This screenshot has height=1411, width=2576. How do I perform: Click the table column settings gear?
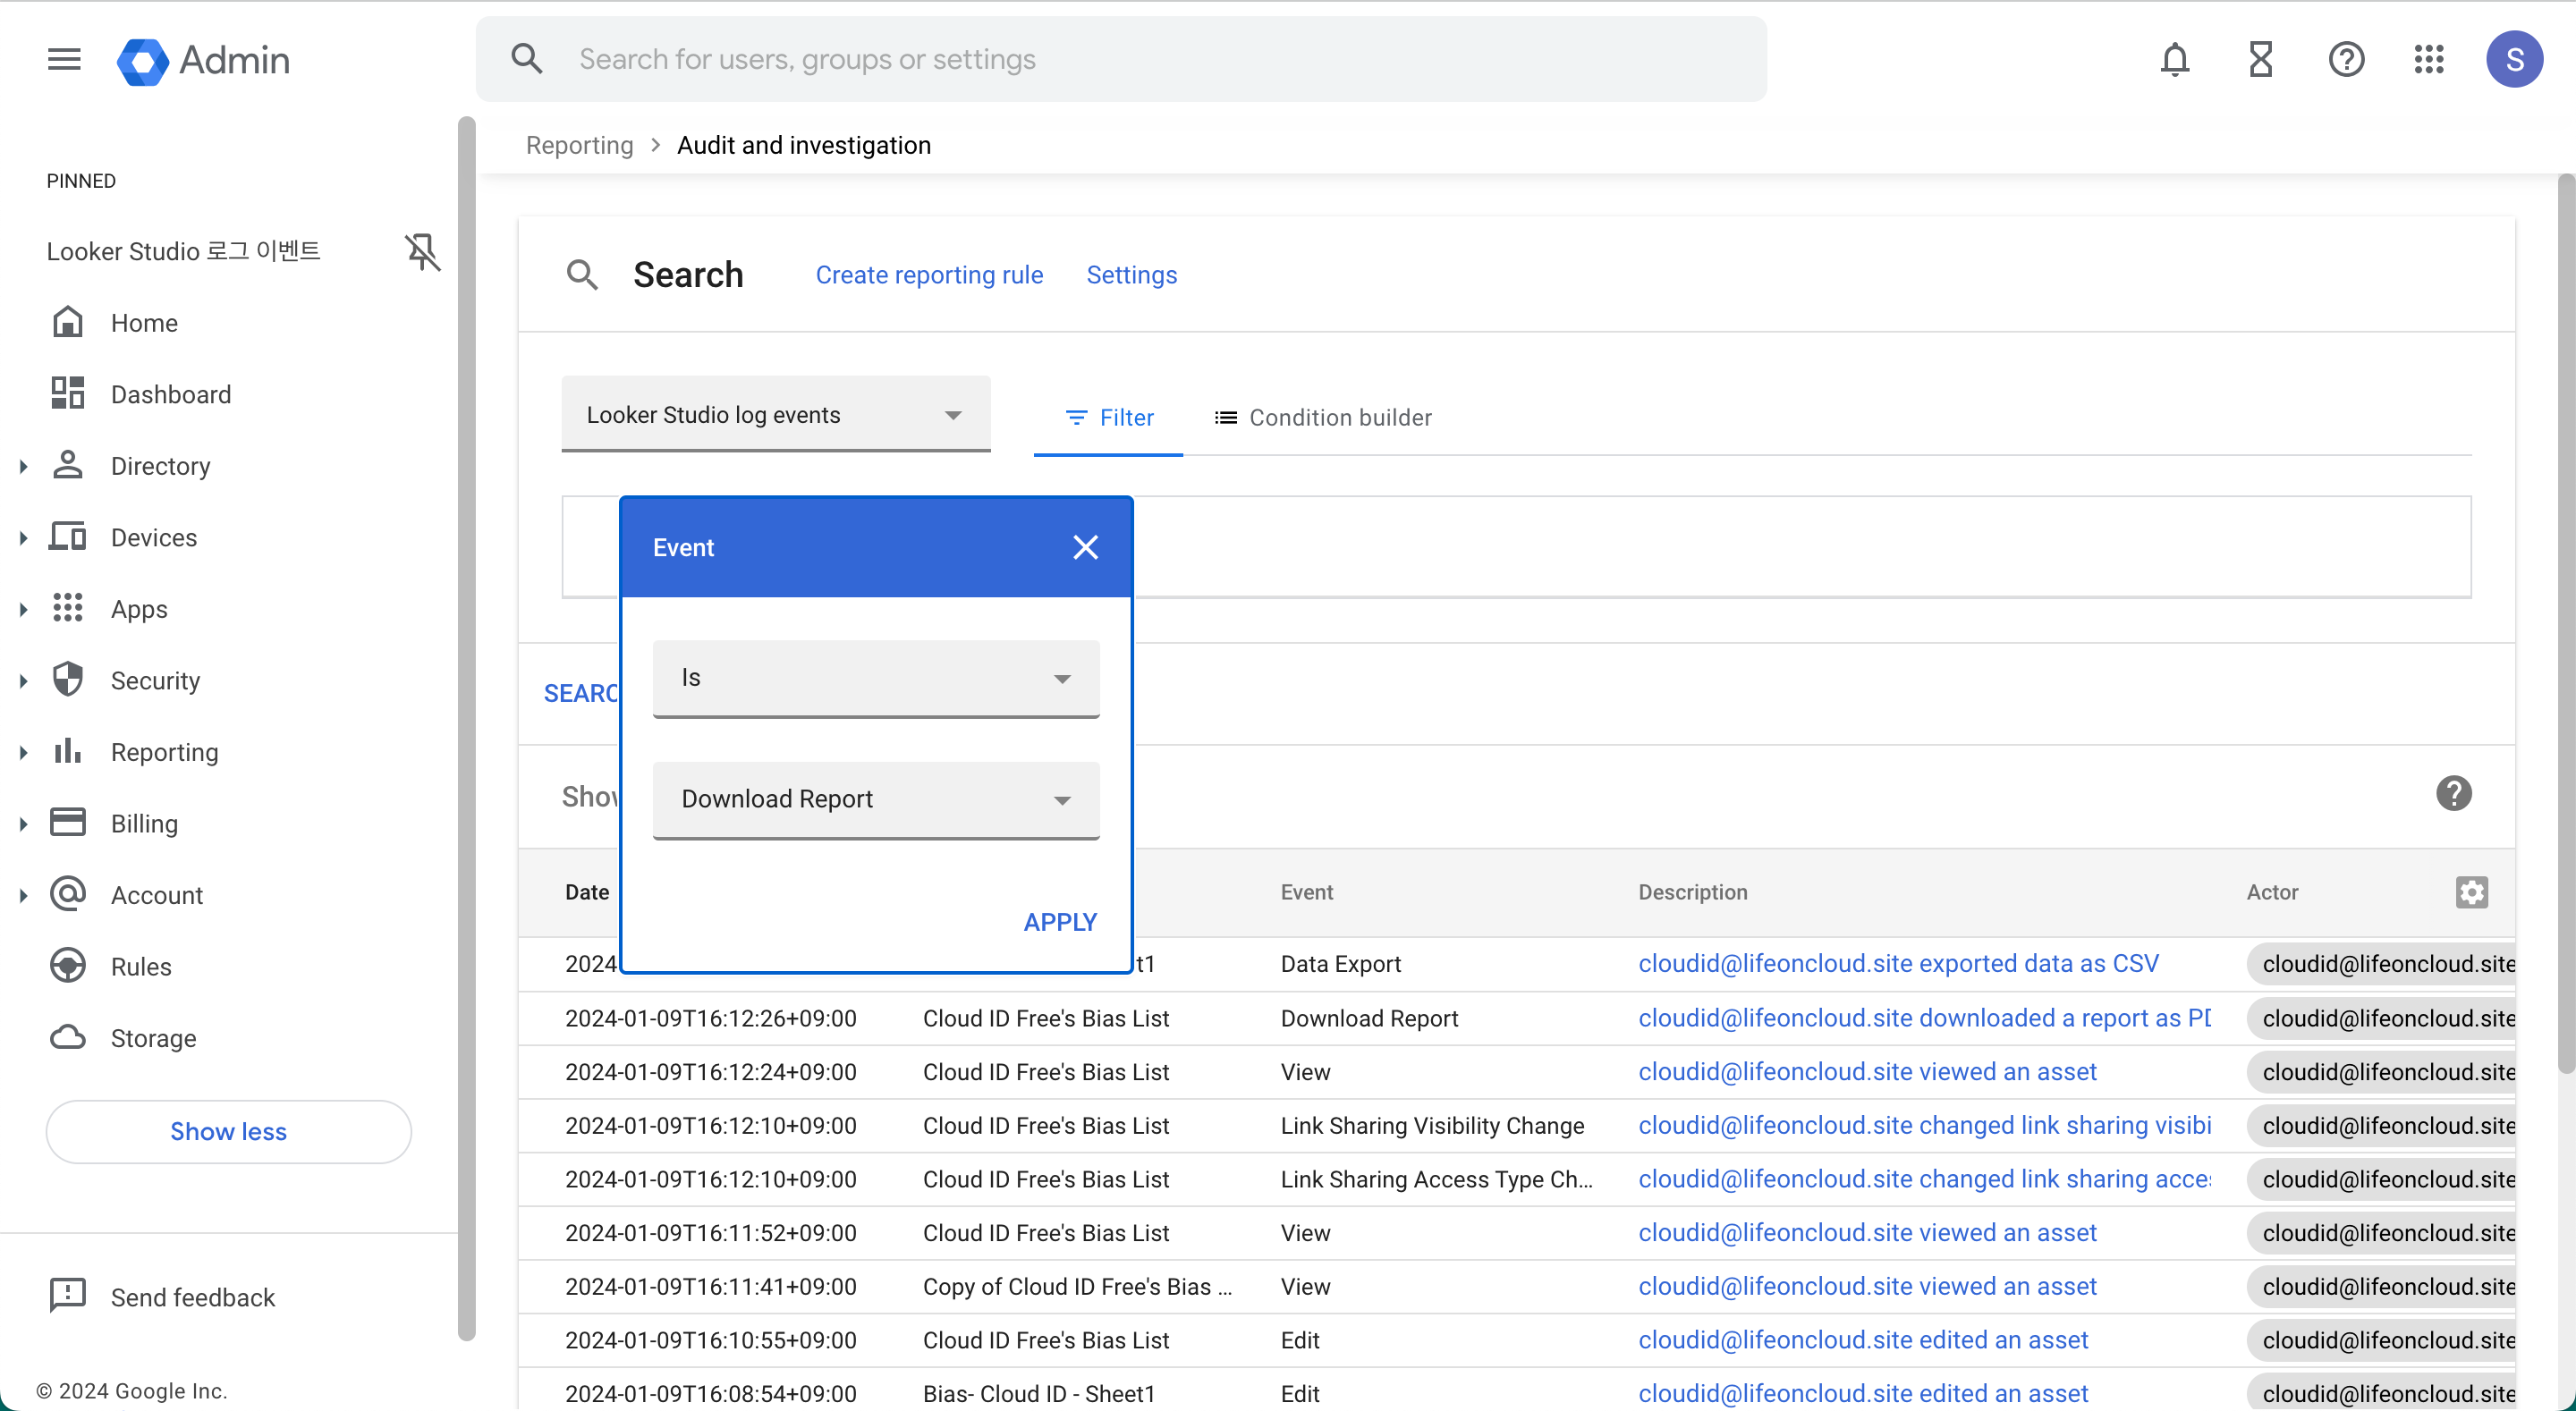coord(2471,892)
